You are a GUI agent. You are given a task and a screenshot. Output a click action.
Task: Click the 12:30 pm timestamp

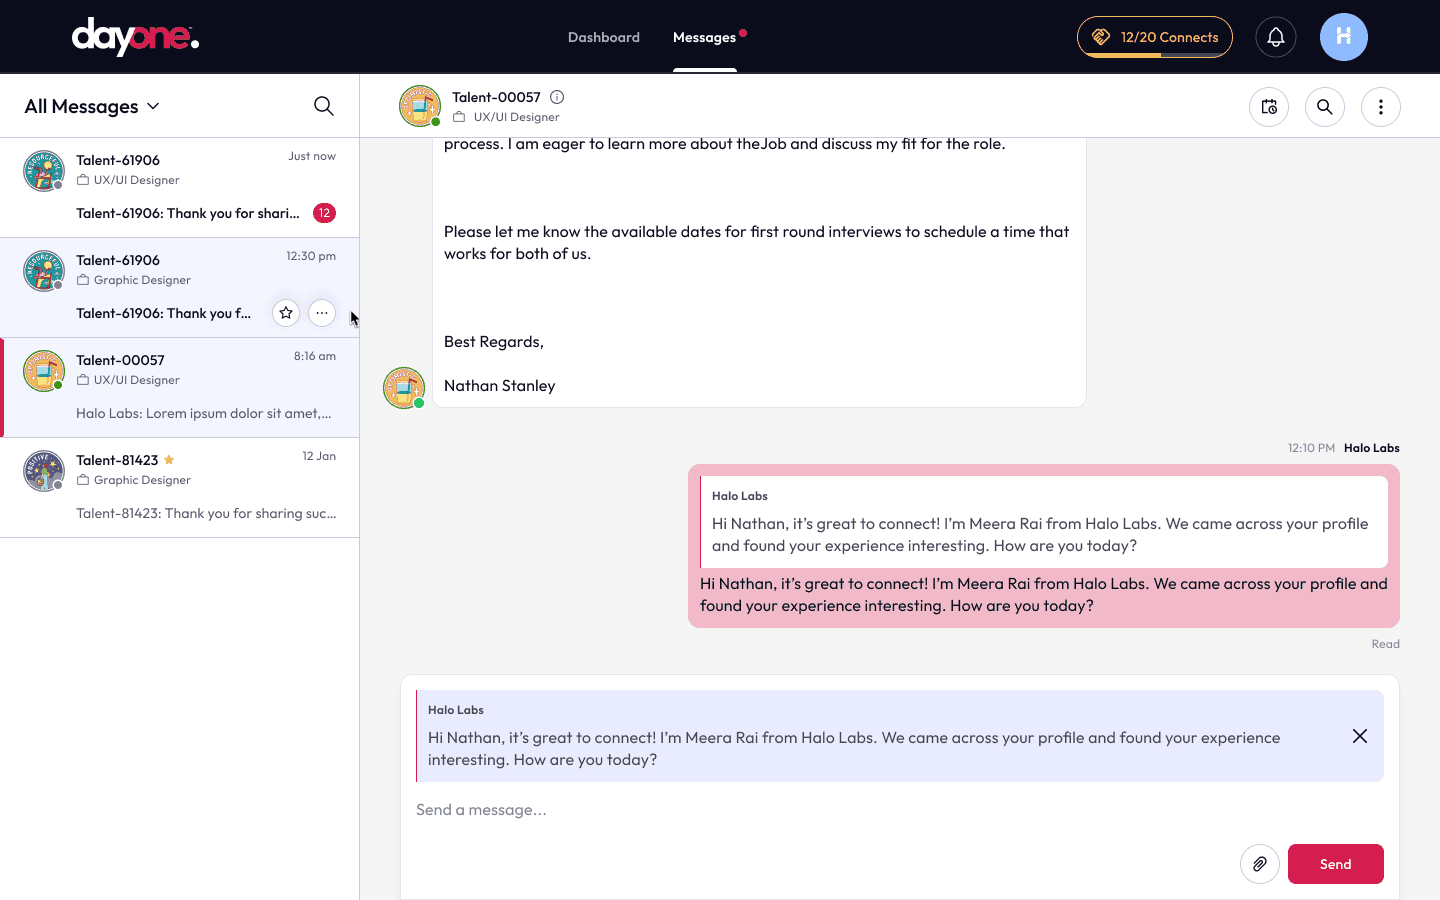click(x=311, y=256)
